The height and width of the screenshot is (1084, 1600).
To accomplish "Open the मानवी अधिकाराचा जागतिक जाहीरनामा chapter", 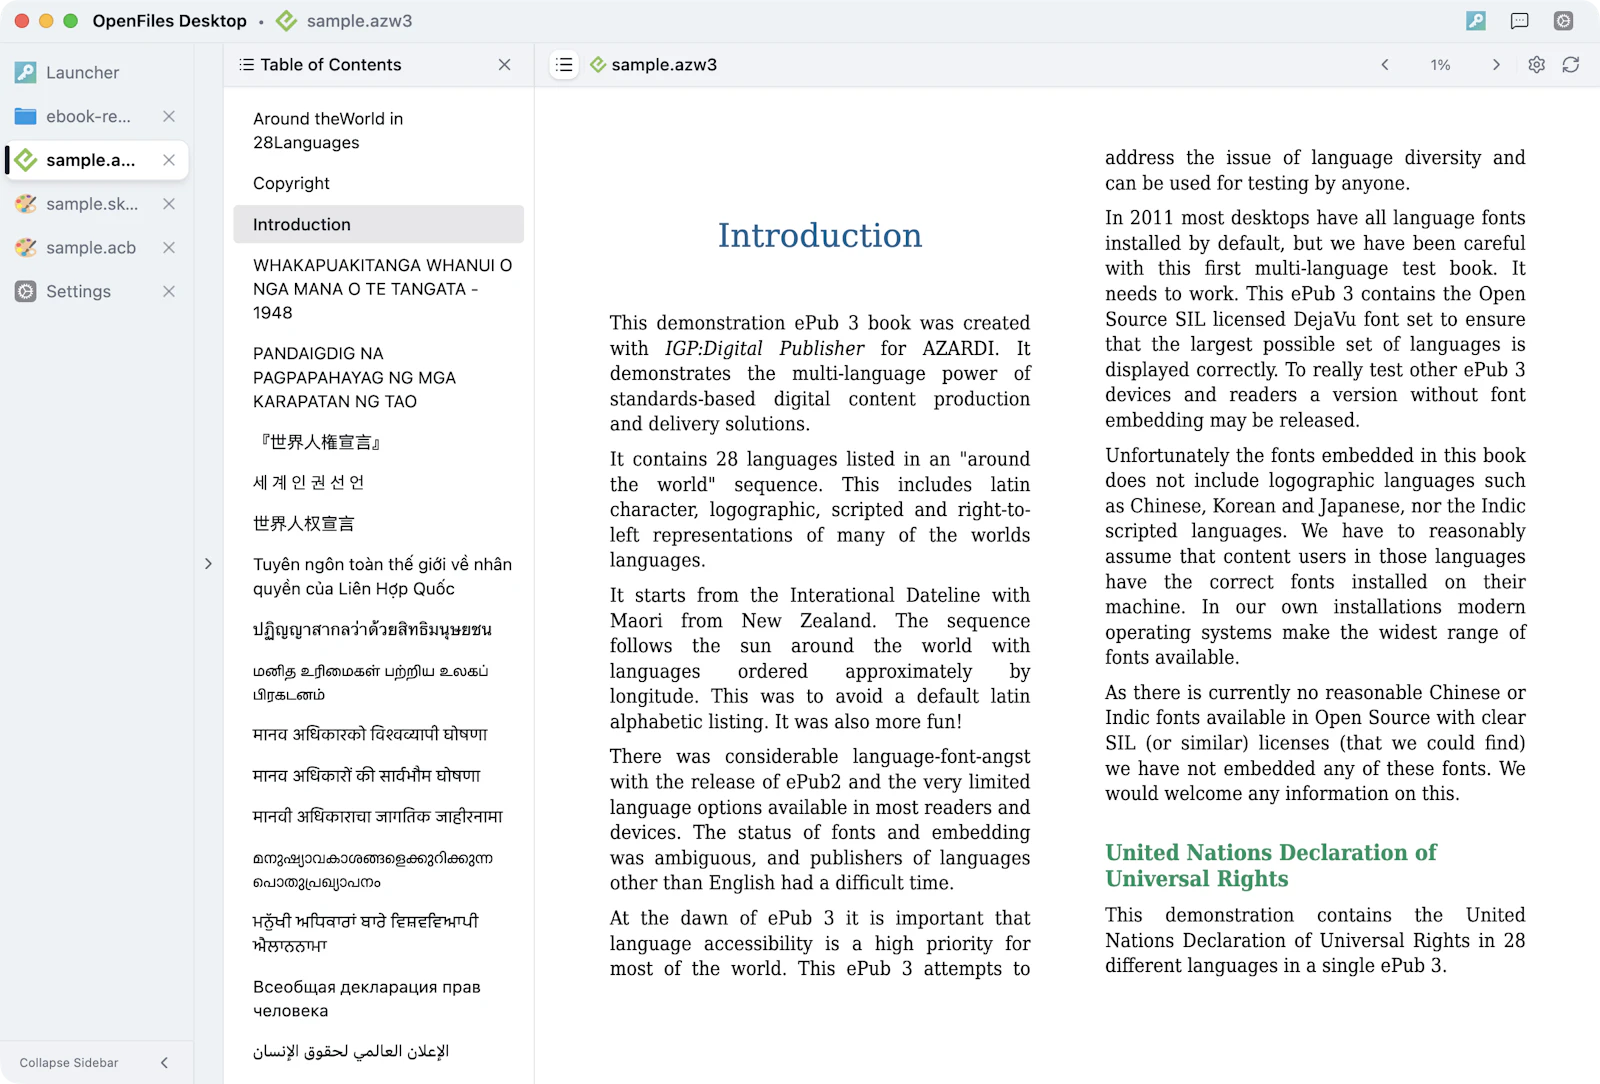I will pyautogui.click(x=378, y=817).
